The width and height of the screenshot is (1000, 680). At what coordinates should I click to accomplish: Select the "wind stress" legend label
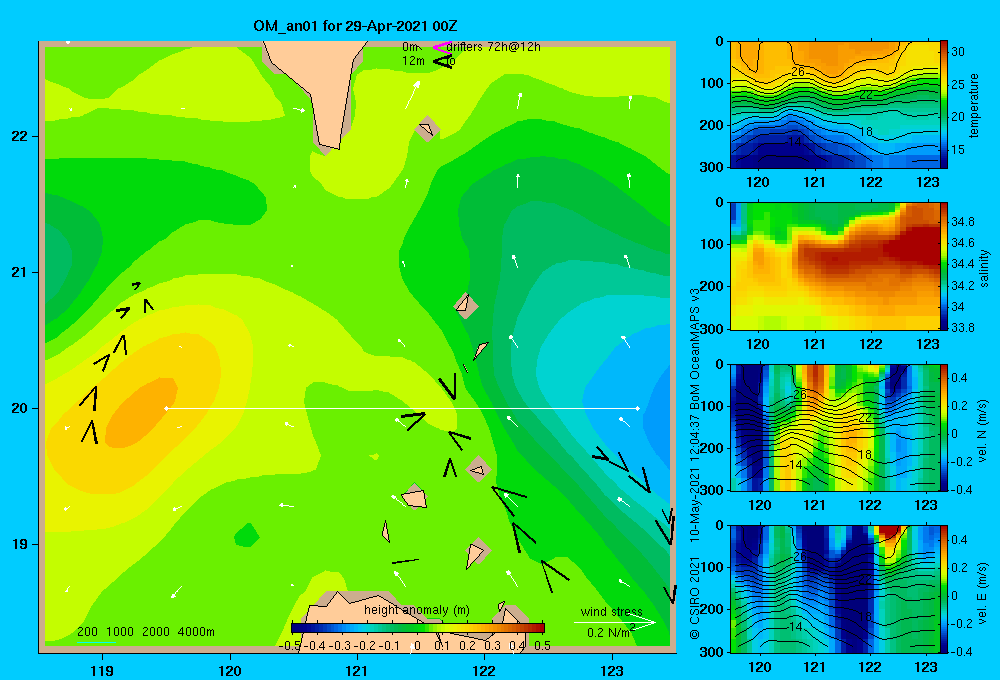click(612, 611)
